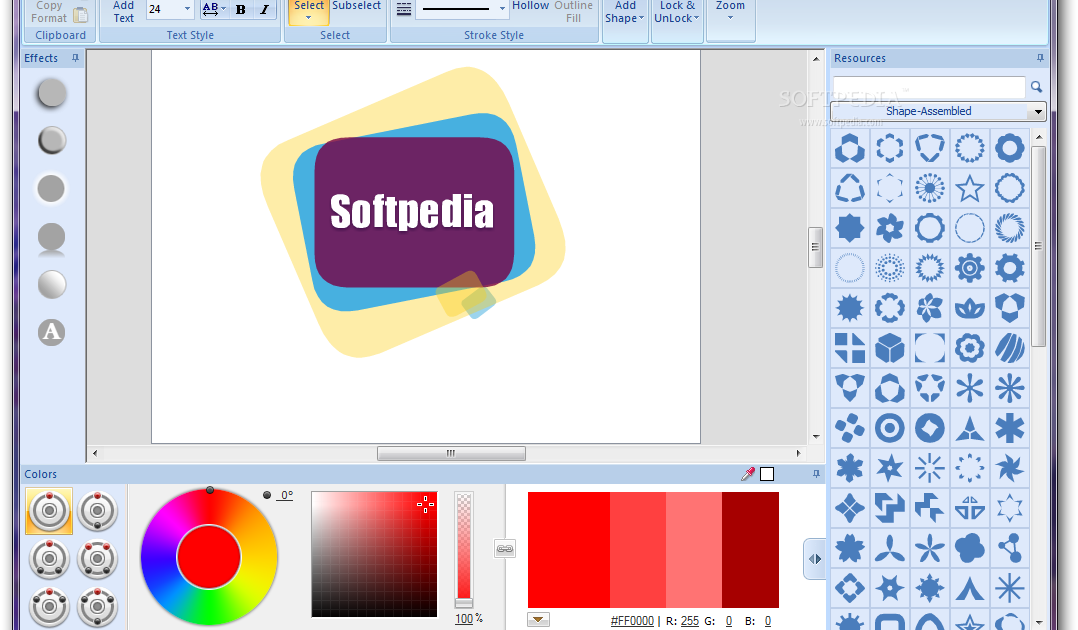
Task: Select the pure red color swatch
Action: pyautogui.click(x=569, y=550)
